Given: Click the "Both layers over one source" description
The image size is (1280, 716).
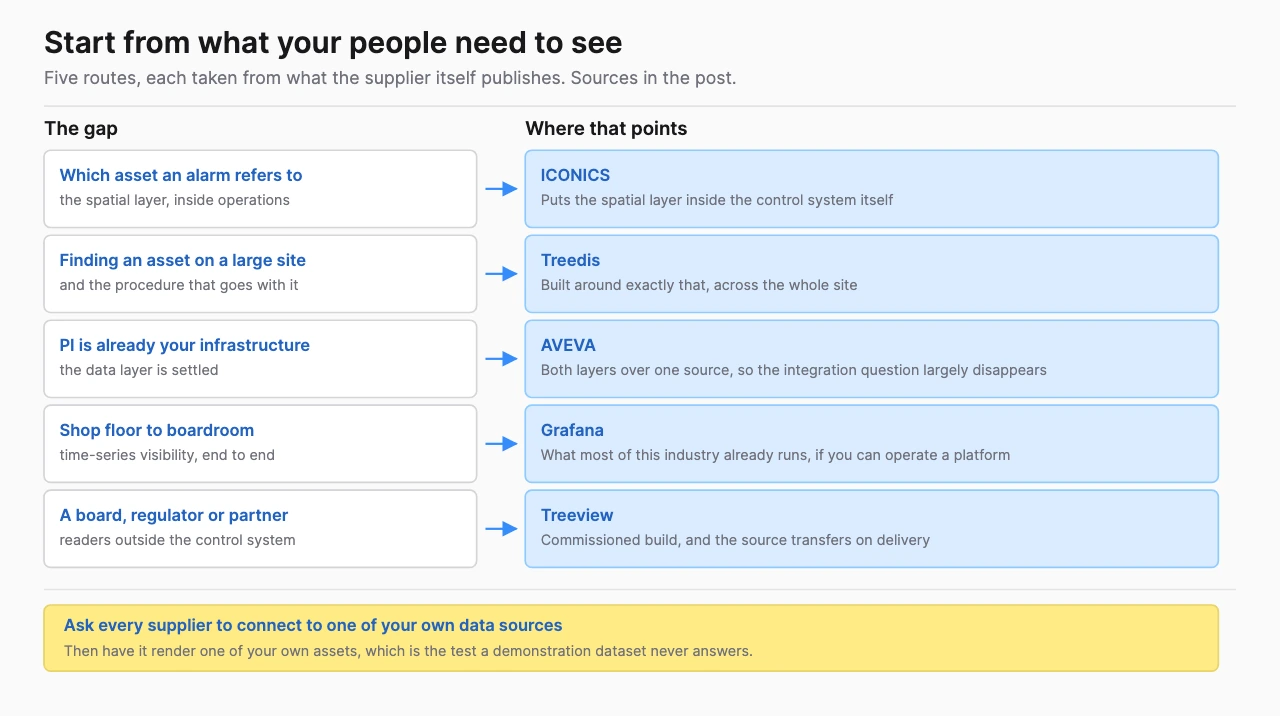Looking at the screenshot, I should tap(794, 370).
